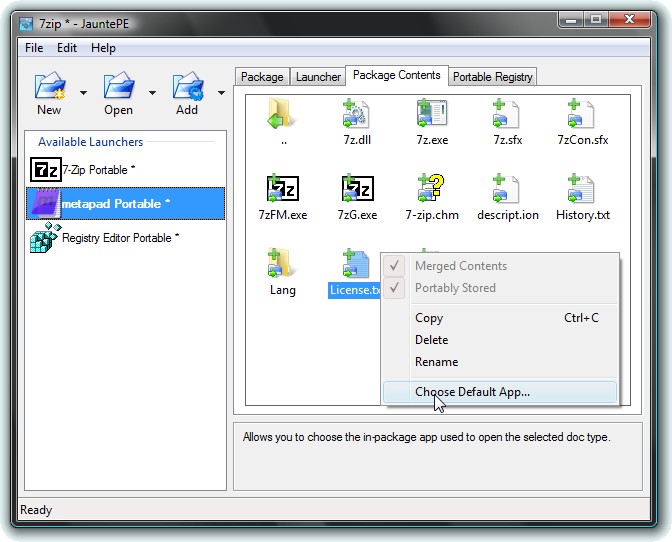Choose Rename from the context menu
672x542 pixels.
(x=500, y=362)
